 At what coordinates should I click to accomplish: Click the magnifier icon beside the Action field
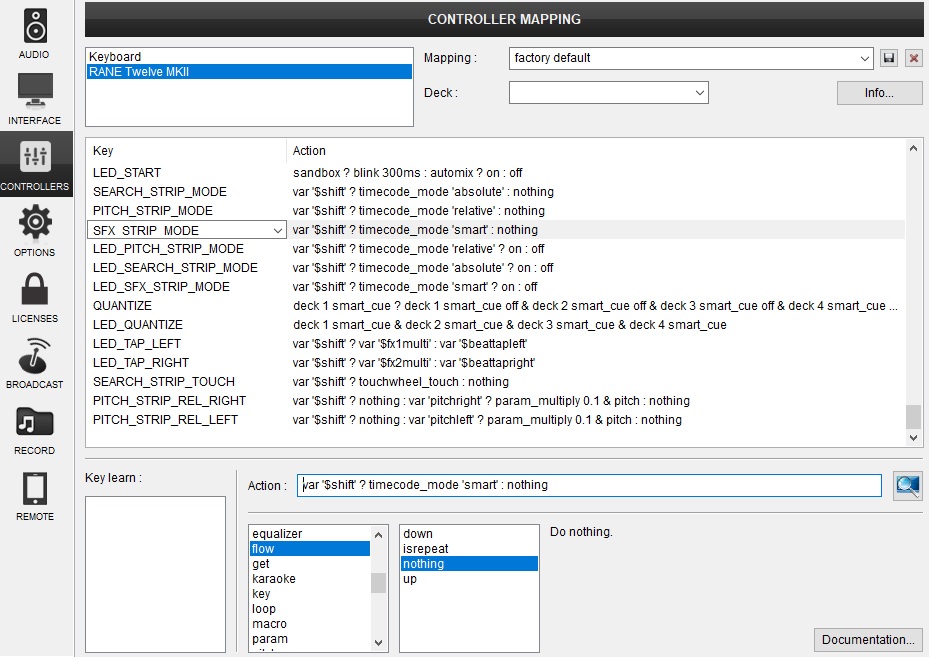(x=907, y=485)
